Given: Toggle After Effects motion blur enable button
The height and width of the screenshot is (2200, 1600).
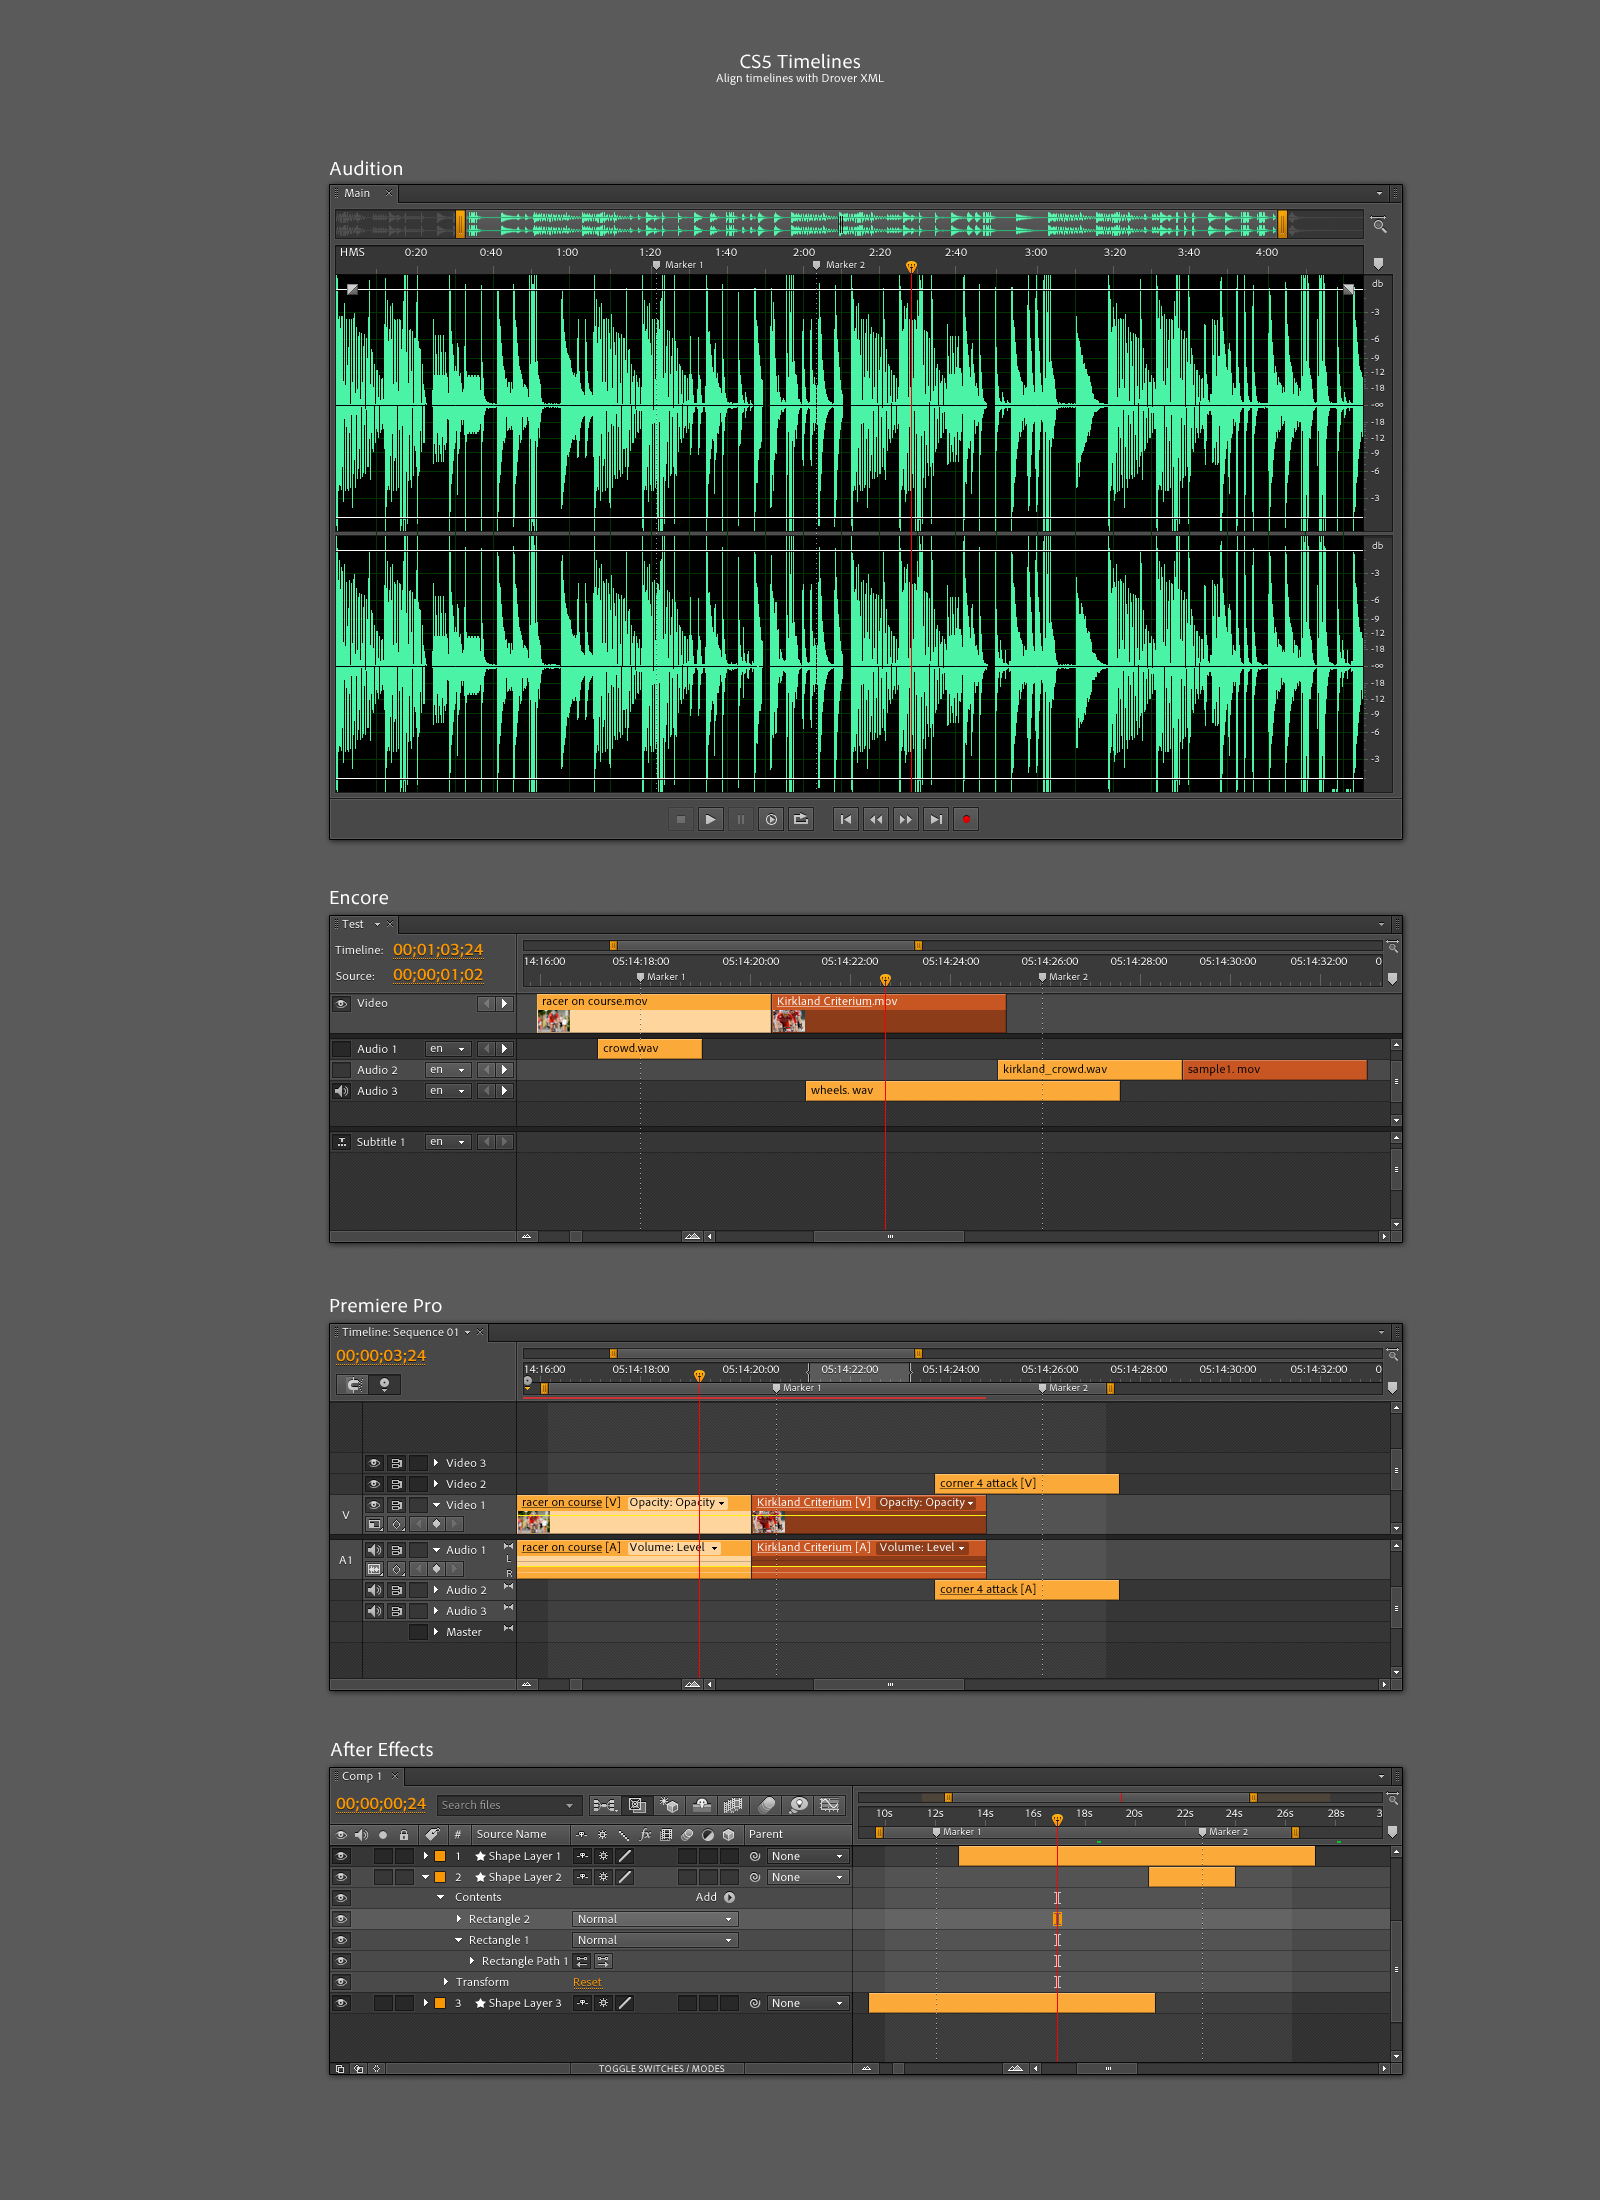Looking at the screenshot, I should point(767,1805).
